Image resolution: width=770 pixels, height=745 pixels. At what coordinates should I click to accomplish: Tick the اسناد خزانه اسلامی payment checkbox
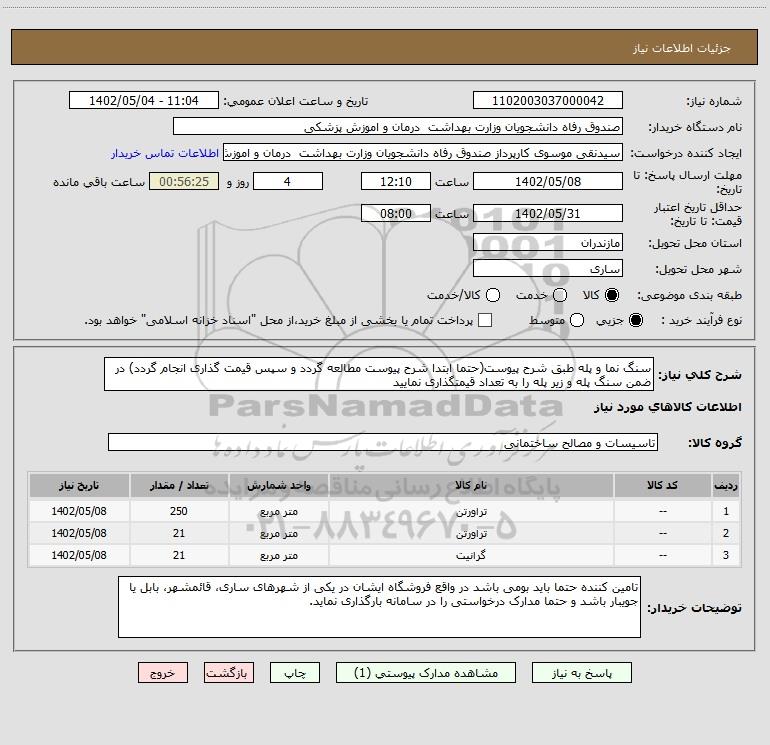click(x=485, y=320)
